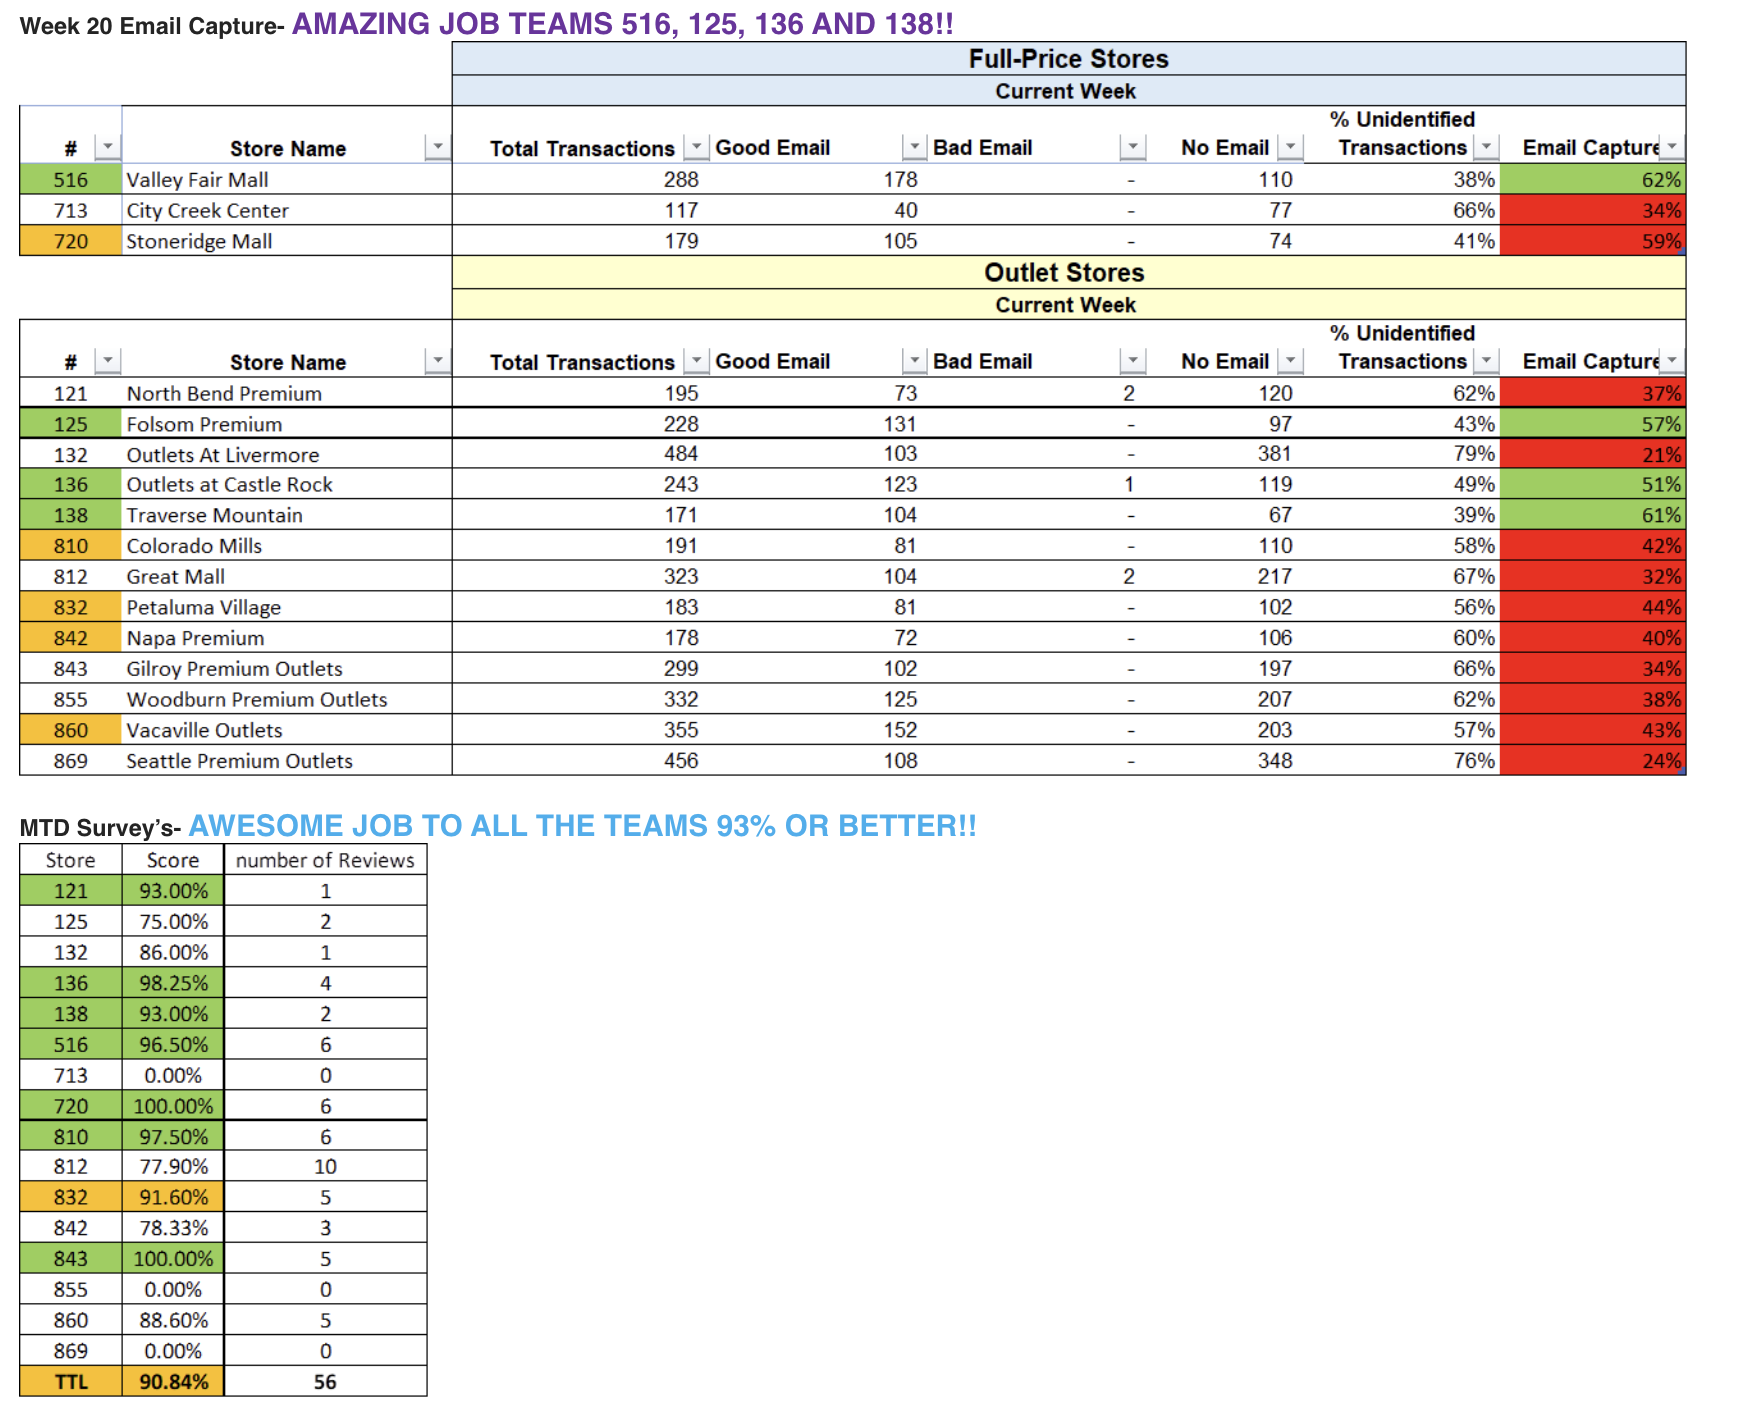Open No Email filter in Outlet Stores table

pyautogui.click(x=1291, y=361)
